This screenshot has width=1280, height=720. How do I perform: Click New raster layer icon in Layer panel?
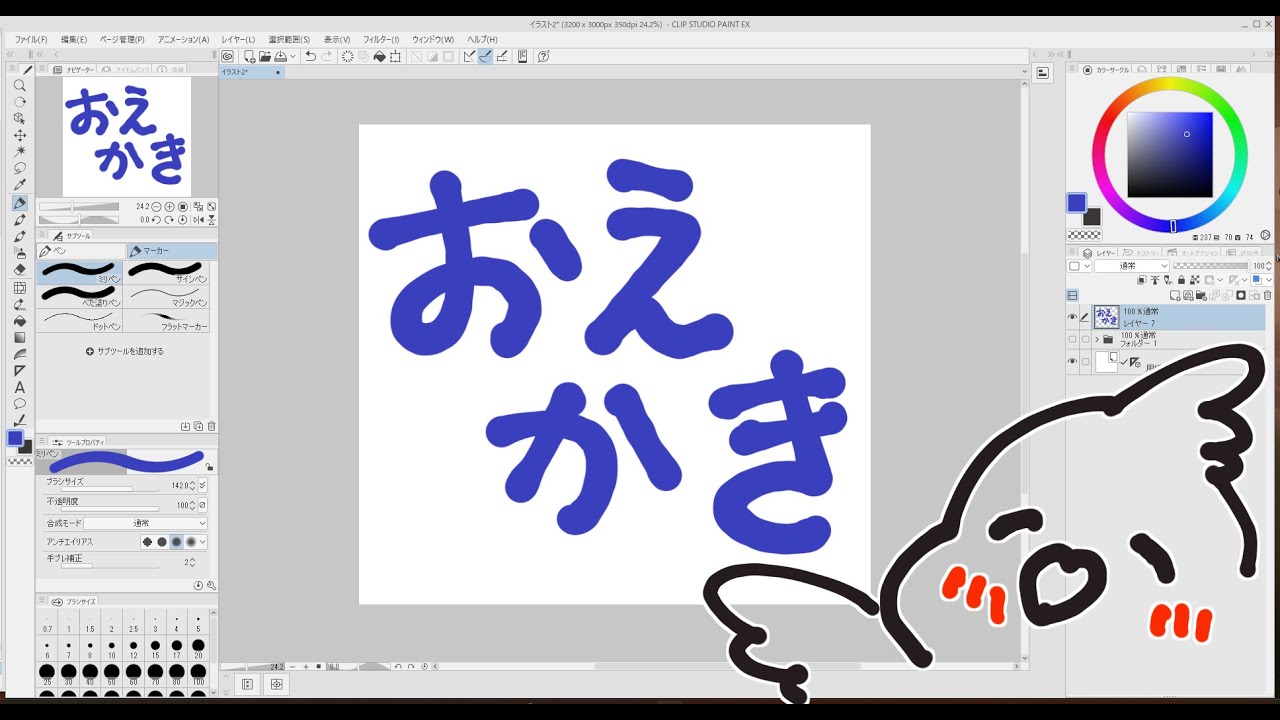pyautogui.click(x=1175, y=296)
